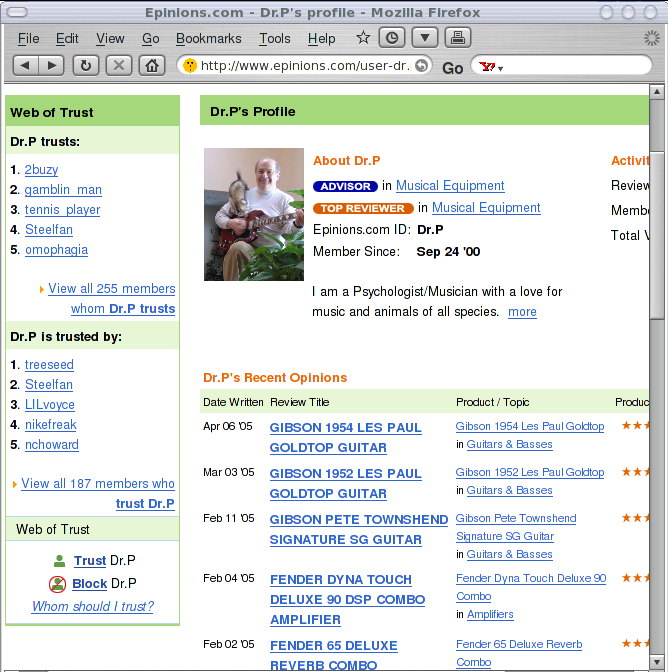Open the Bookmarks menu
The image size is (668, 672).
pyautogui.click(x=209, y=39)
